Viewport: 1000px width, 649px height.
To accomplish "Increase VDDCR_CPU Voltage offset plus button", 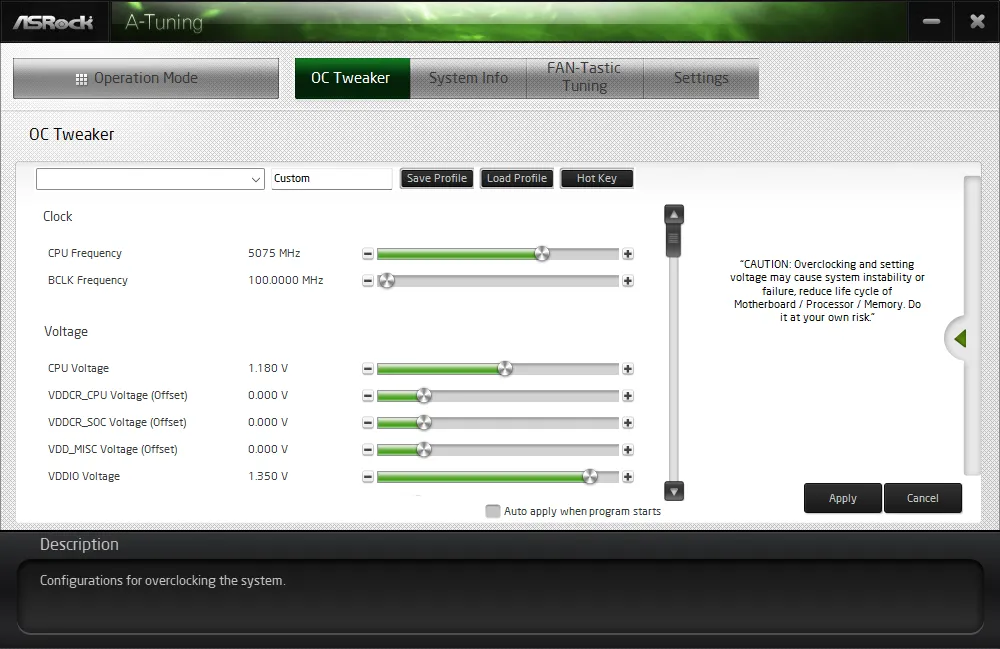I will pyautogui.click(x=628, y=396).
